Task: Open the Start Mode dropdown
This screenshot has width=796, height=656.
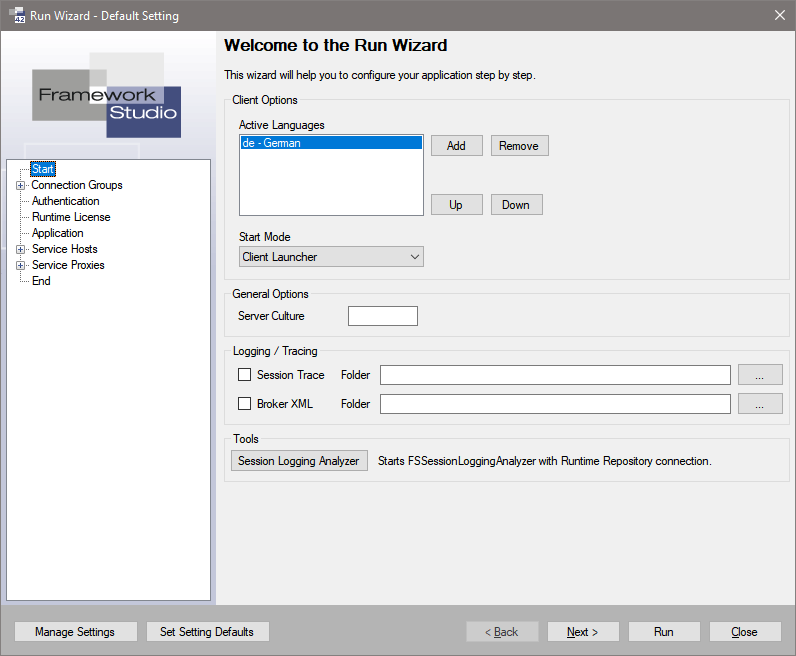Action: [x=331, y=257]
